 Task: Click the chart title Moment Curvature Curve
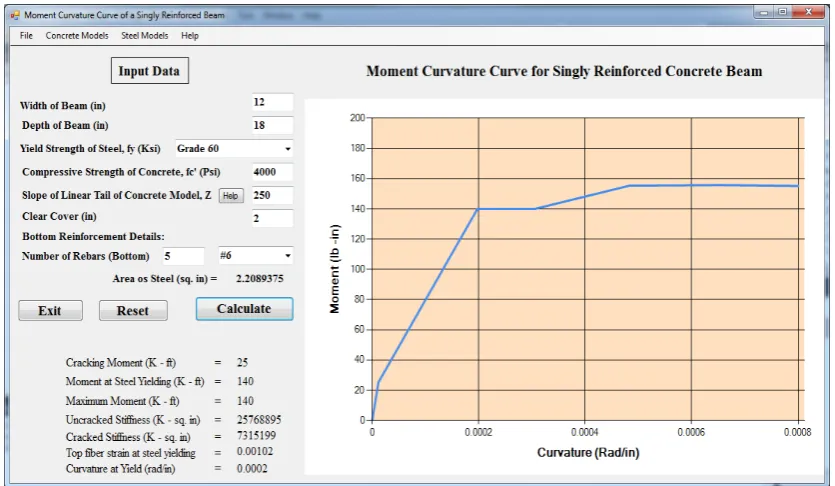tap(564, 71)
